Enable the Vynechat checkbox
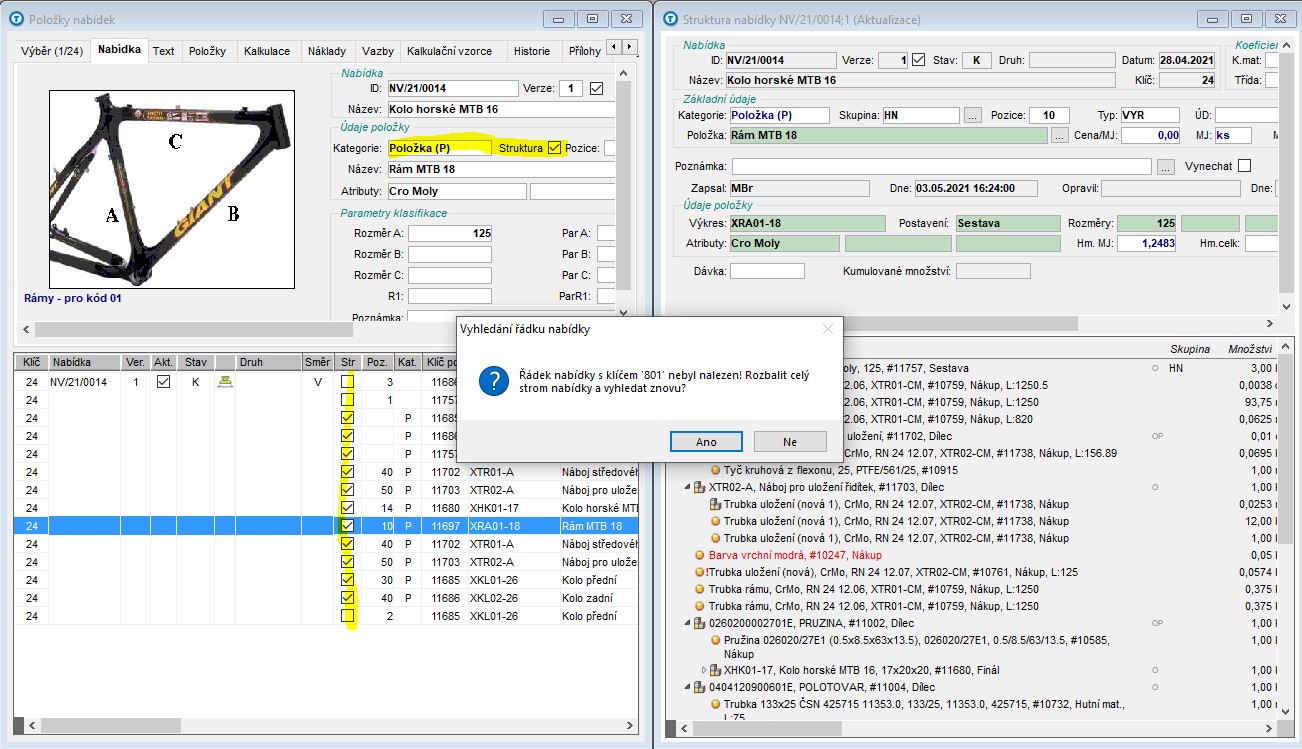The image size is (1302, 749). 1244,166
